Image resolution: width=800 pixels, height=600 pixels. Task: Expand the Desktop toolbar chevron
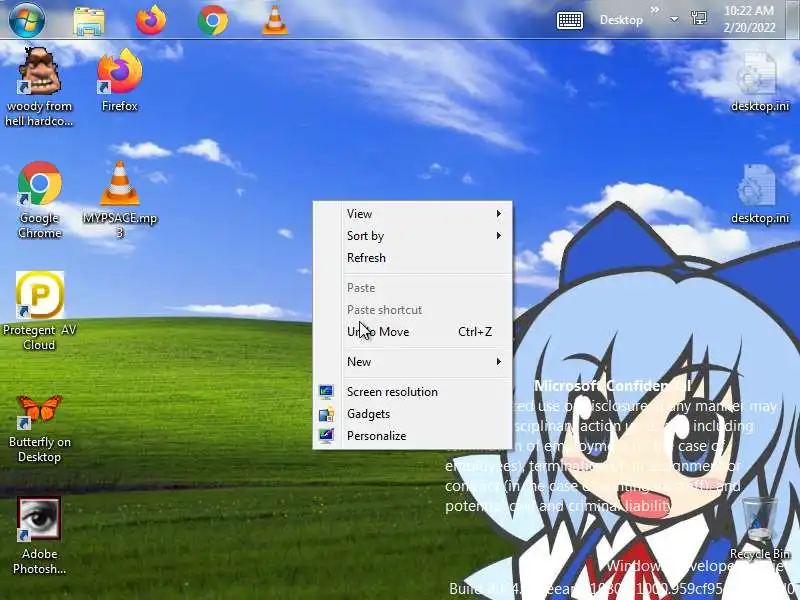[x=655, y=10]
